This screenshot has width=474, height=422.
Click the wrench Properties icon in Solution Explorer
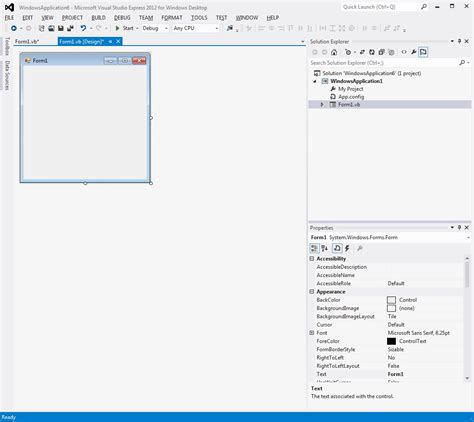point(414,52)
